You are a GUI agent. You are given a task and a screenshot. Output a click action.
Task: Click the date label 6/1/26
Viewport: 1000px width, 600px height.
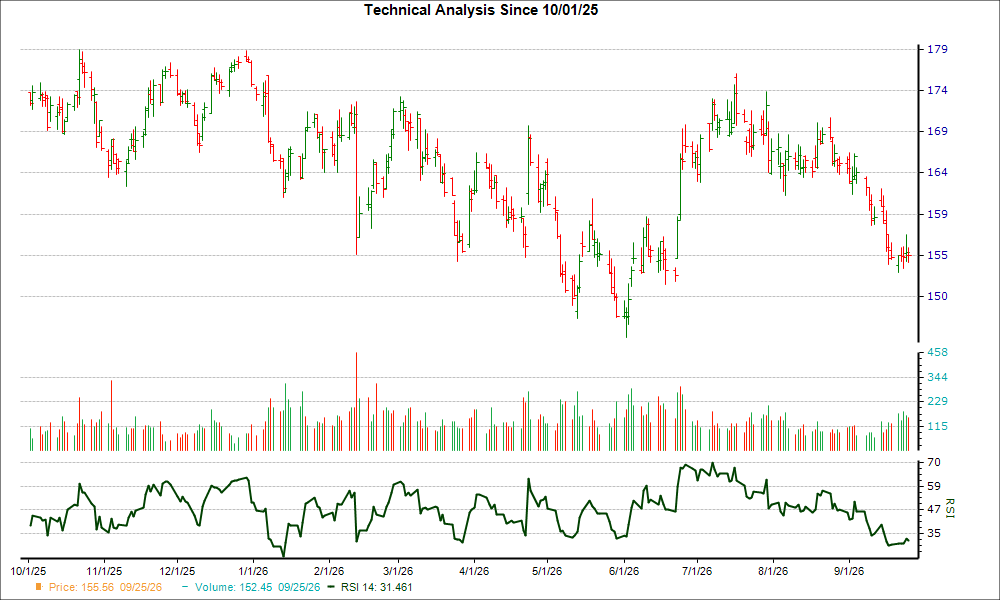pyautogui.click(x=623, y=571)
